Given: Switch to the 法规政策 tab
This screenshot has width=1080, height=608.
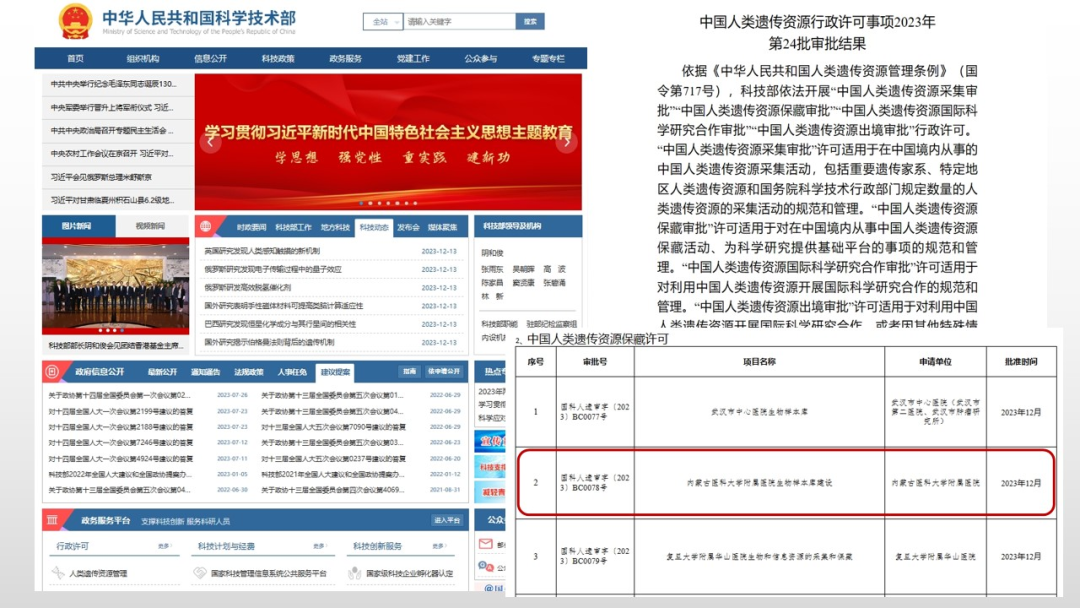Looking at the screenshot, I should [x=249, y=372].
